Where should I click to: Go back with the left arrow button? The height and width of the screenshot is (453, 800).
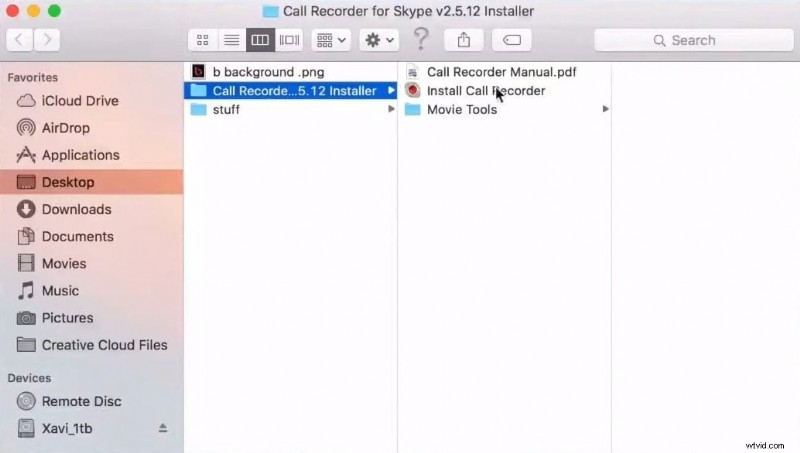19,40
